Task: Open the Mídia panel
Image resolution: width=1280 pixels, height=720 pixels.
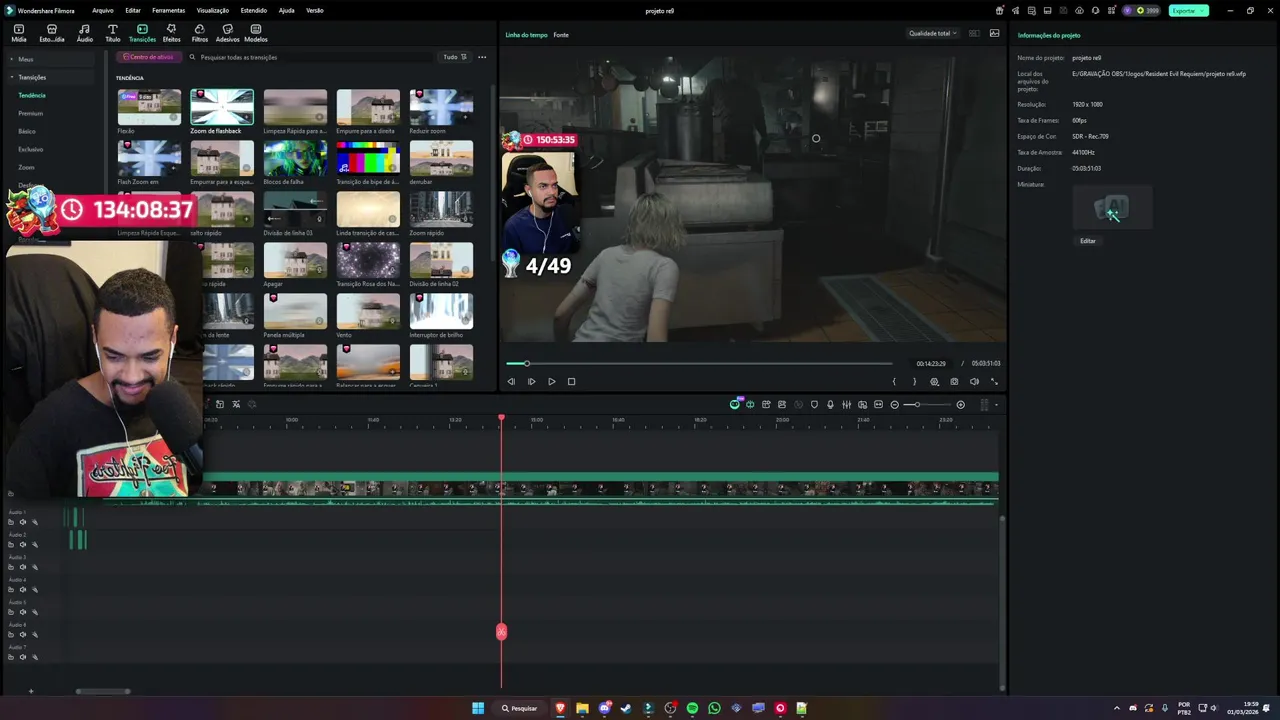Action: point(19,33)
